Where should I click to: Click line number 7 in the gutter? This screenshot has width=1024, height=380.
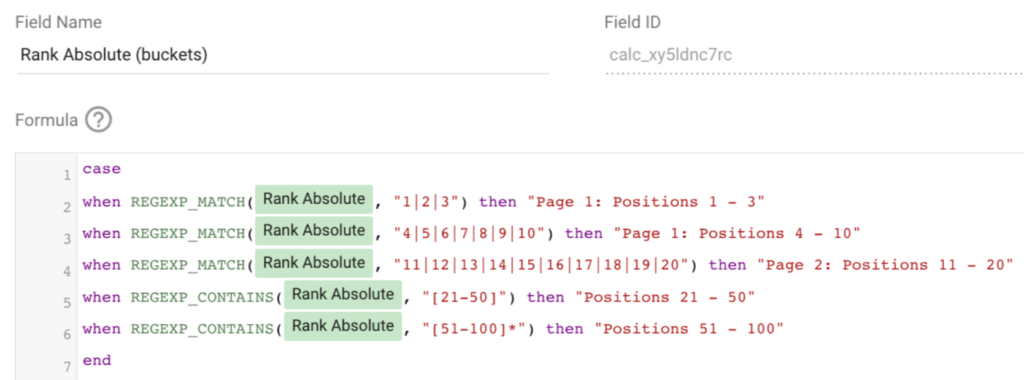(67, 367)
